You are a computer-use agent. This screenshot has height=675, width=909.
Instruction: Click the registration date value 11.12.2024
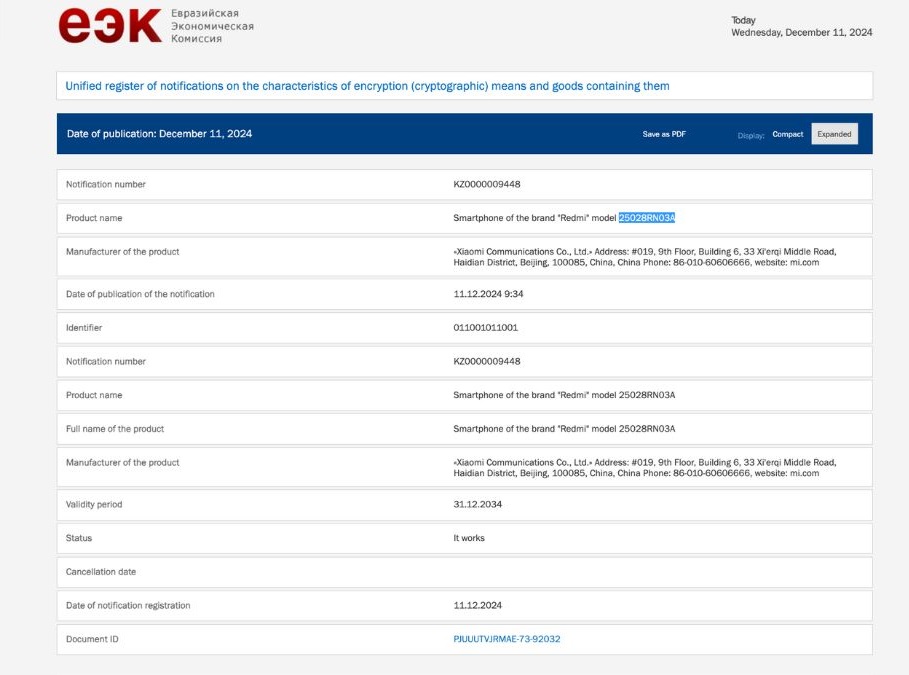coord(477,605)
